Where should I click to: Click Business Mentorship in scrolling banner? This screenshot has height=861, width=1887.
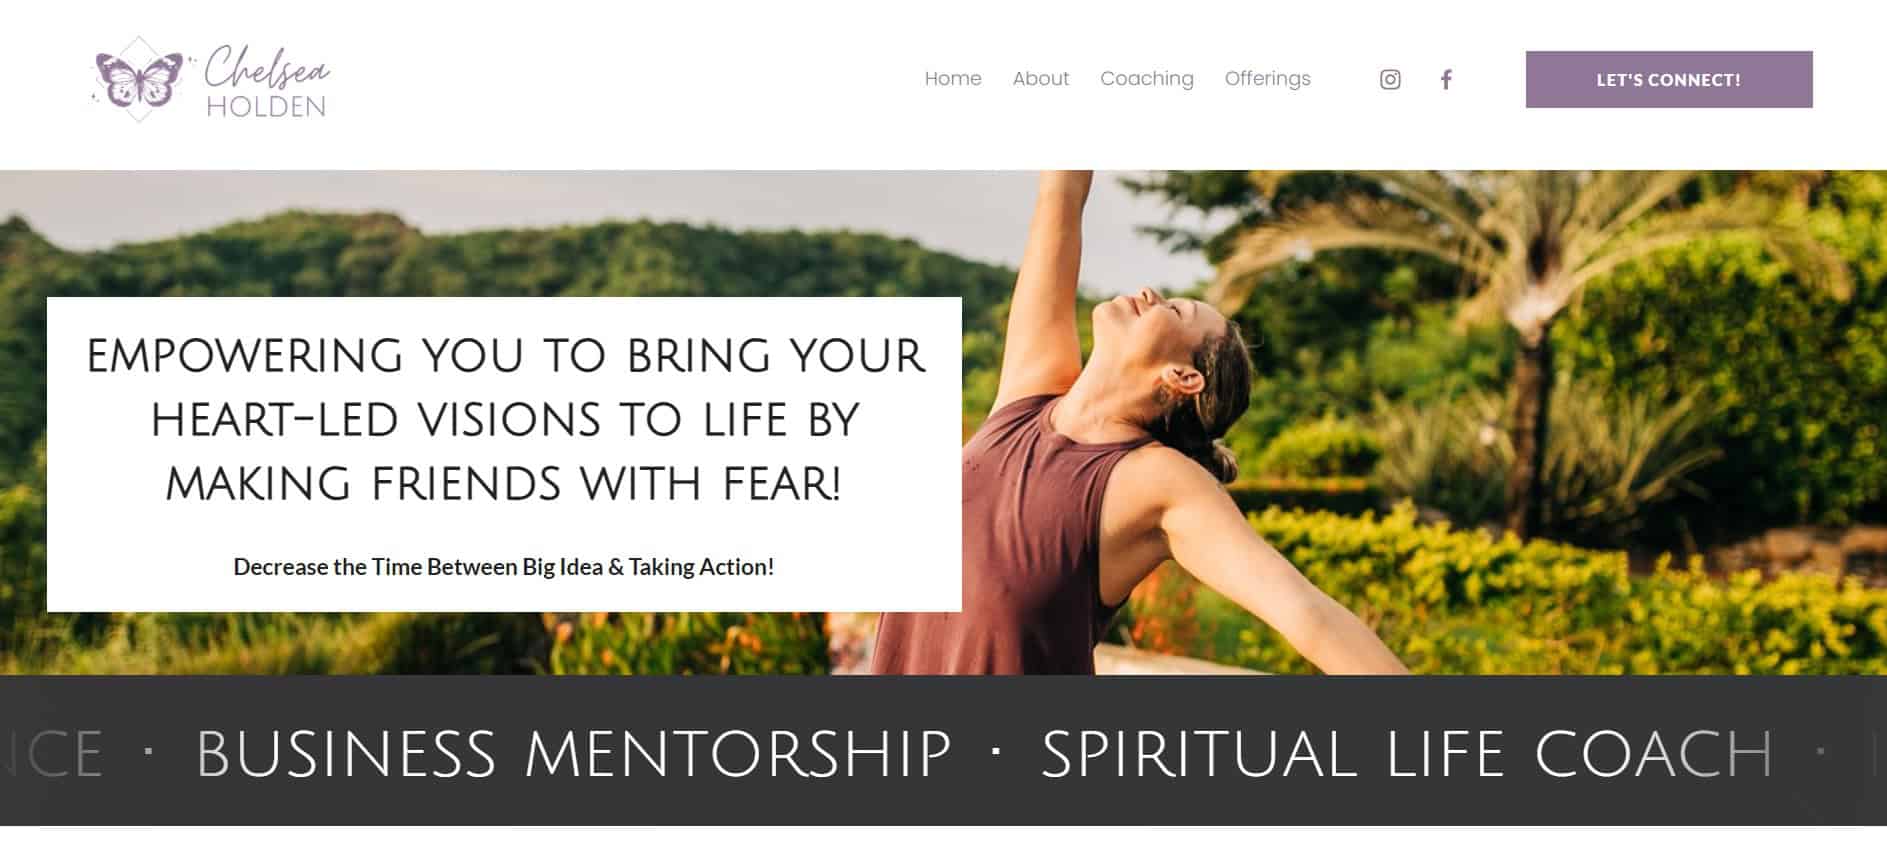[x=573, y=754]
